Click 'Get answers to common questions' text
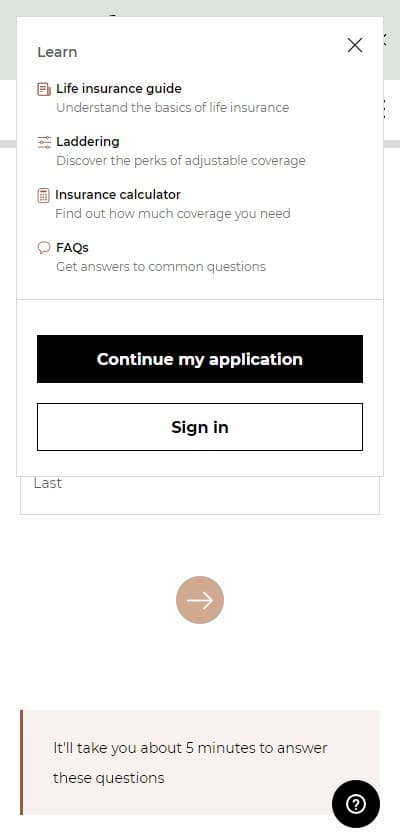The height and width of the screenshot is (840, 400). [x=161, y=266]
